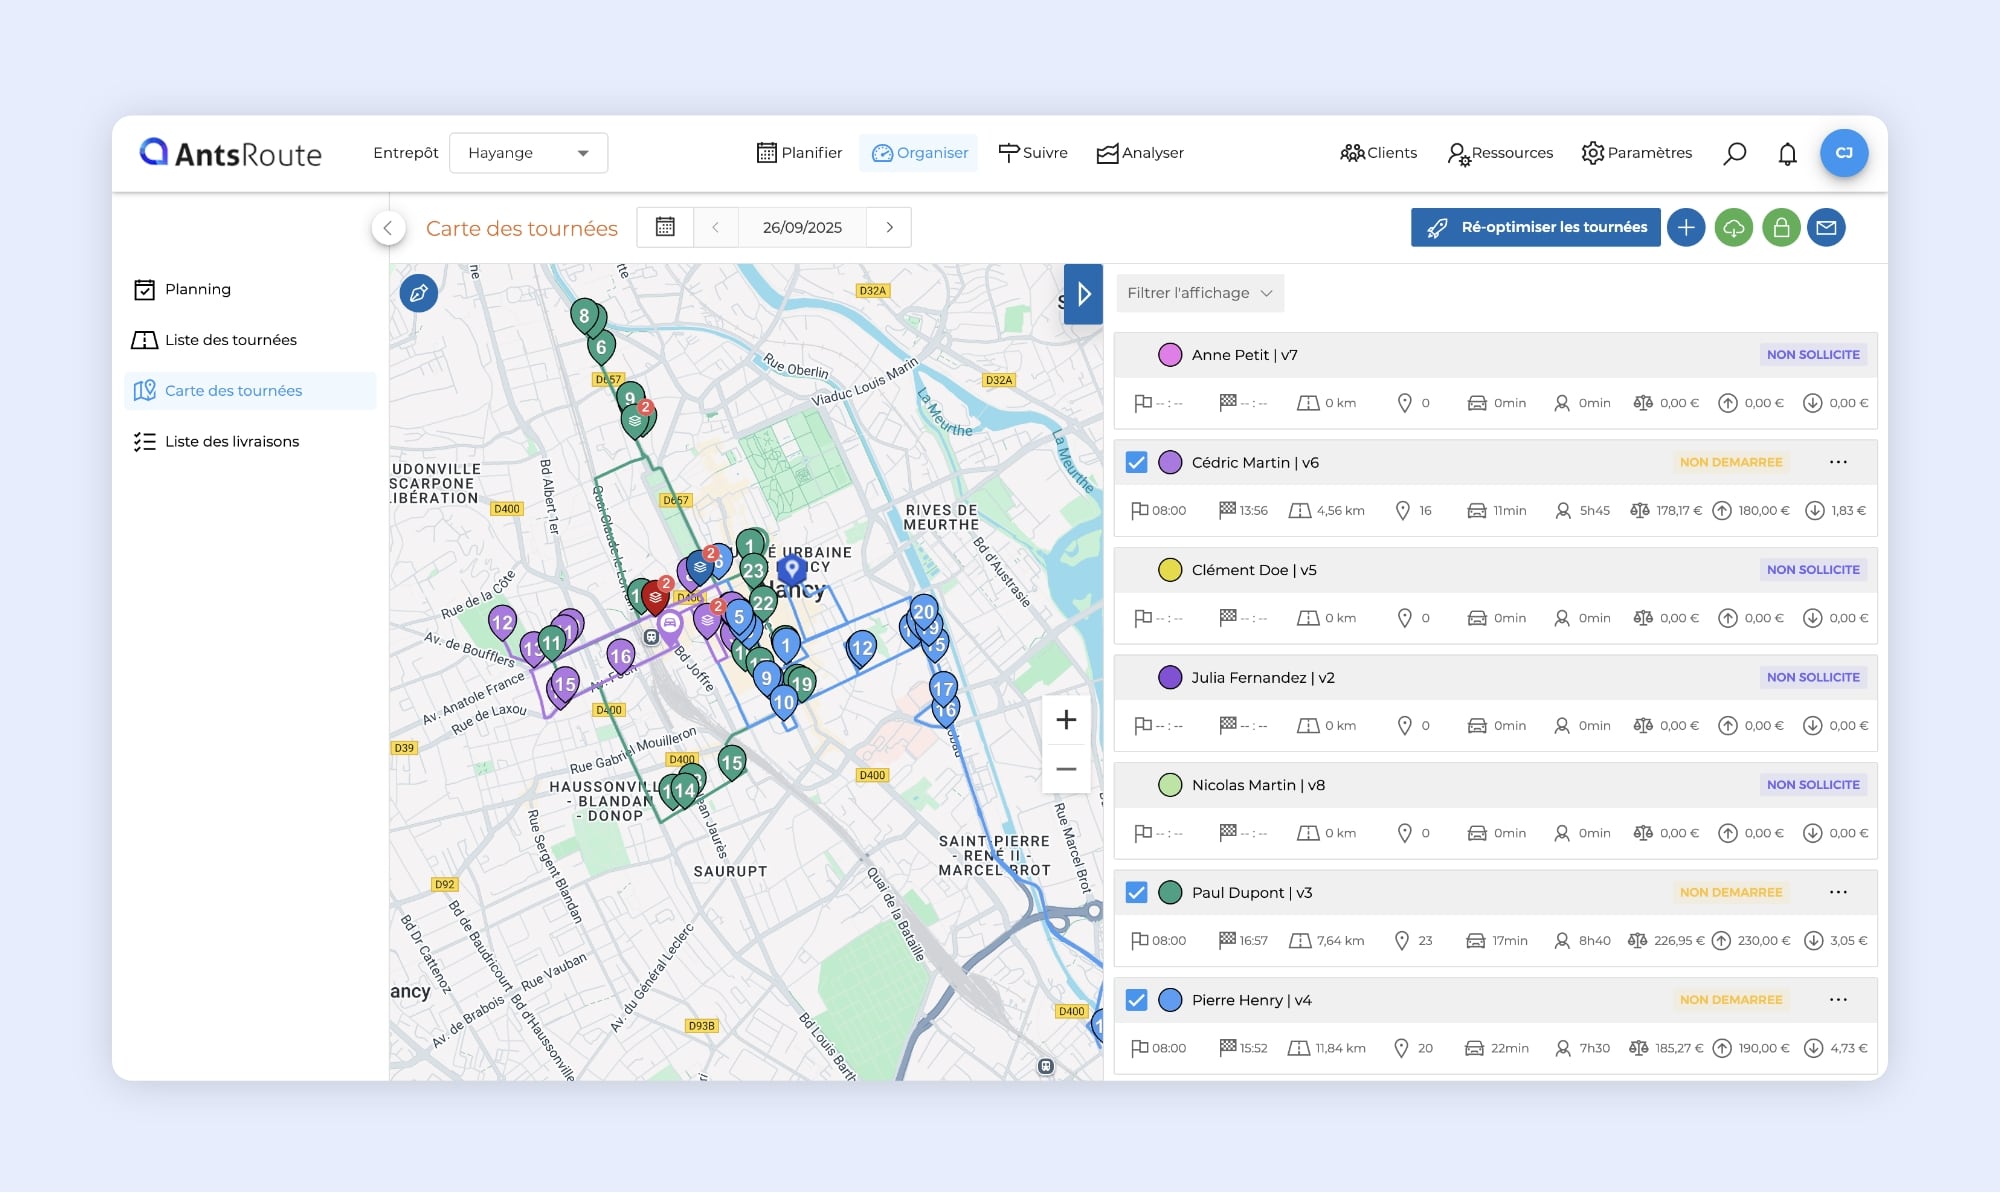Click the search magnifier icon
Viewport: 2000px width, 1193px height.
coord(1735,153)
